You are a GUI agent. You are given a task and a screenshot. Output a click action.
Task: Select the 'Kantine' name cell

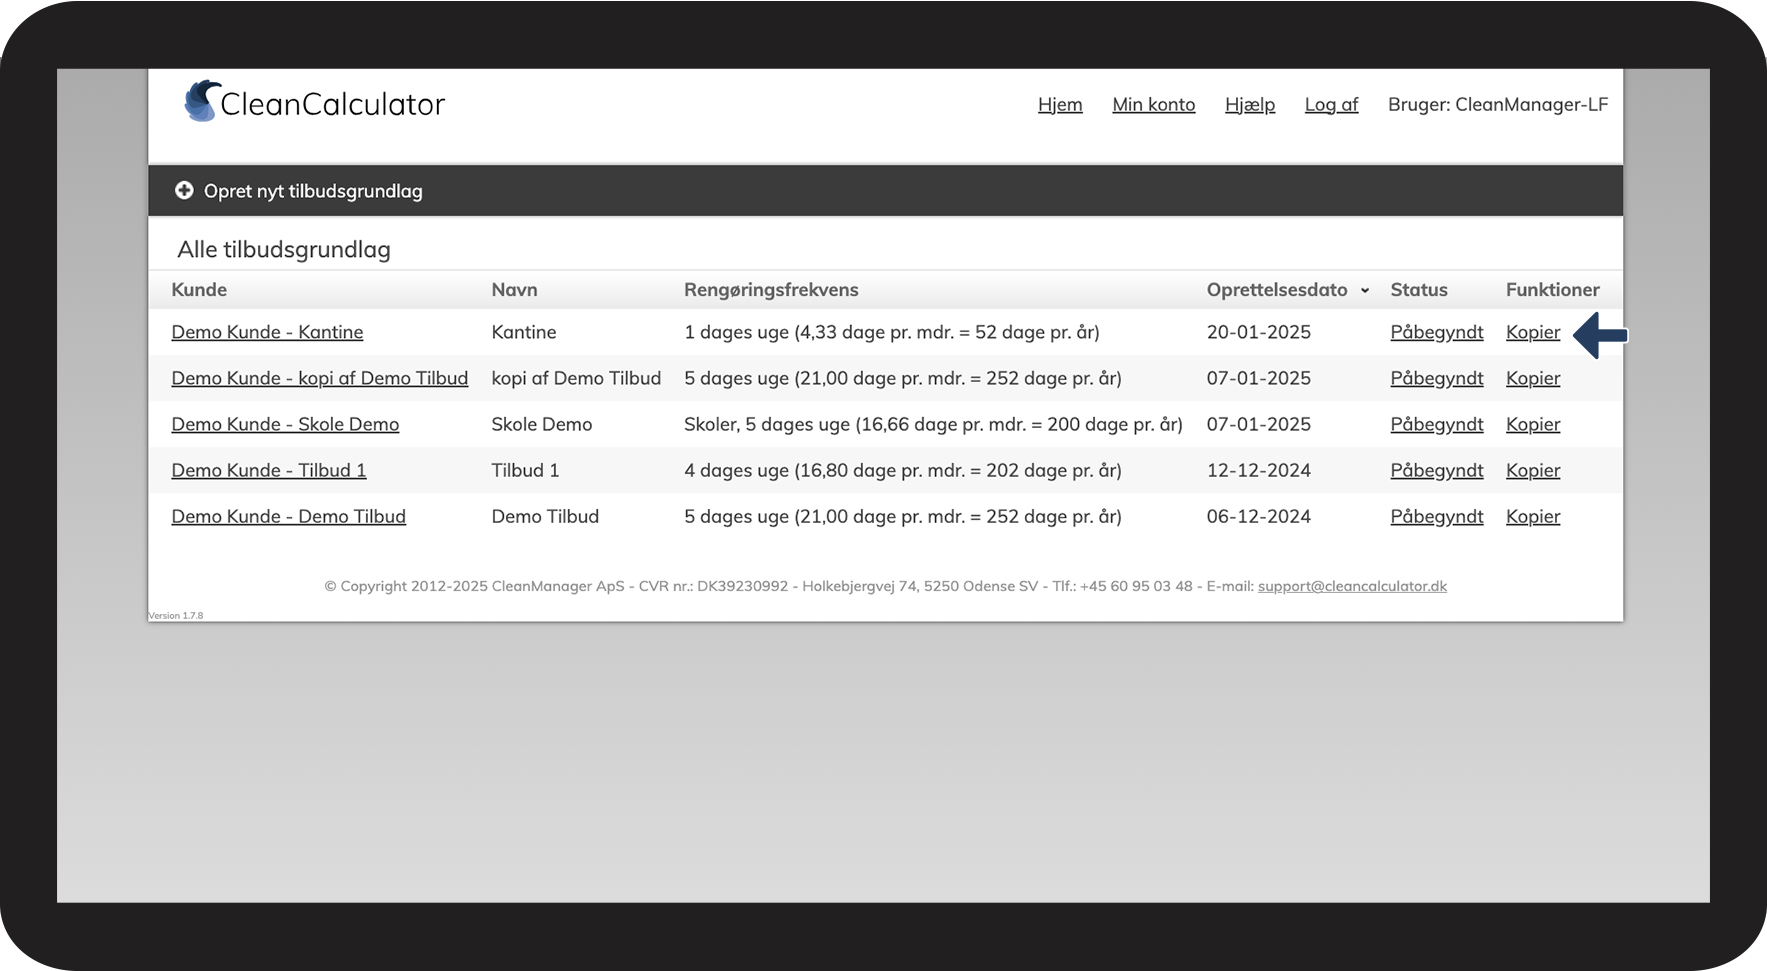524,332
